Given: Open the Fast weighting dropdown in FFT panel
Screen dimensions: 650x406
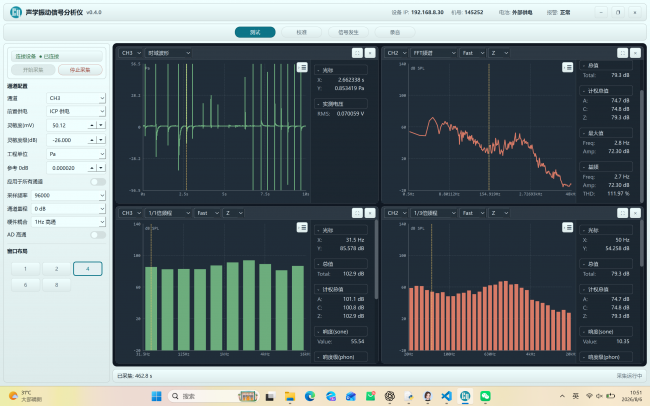Looking at the screenshot, I should coord(473,53).
